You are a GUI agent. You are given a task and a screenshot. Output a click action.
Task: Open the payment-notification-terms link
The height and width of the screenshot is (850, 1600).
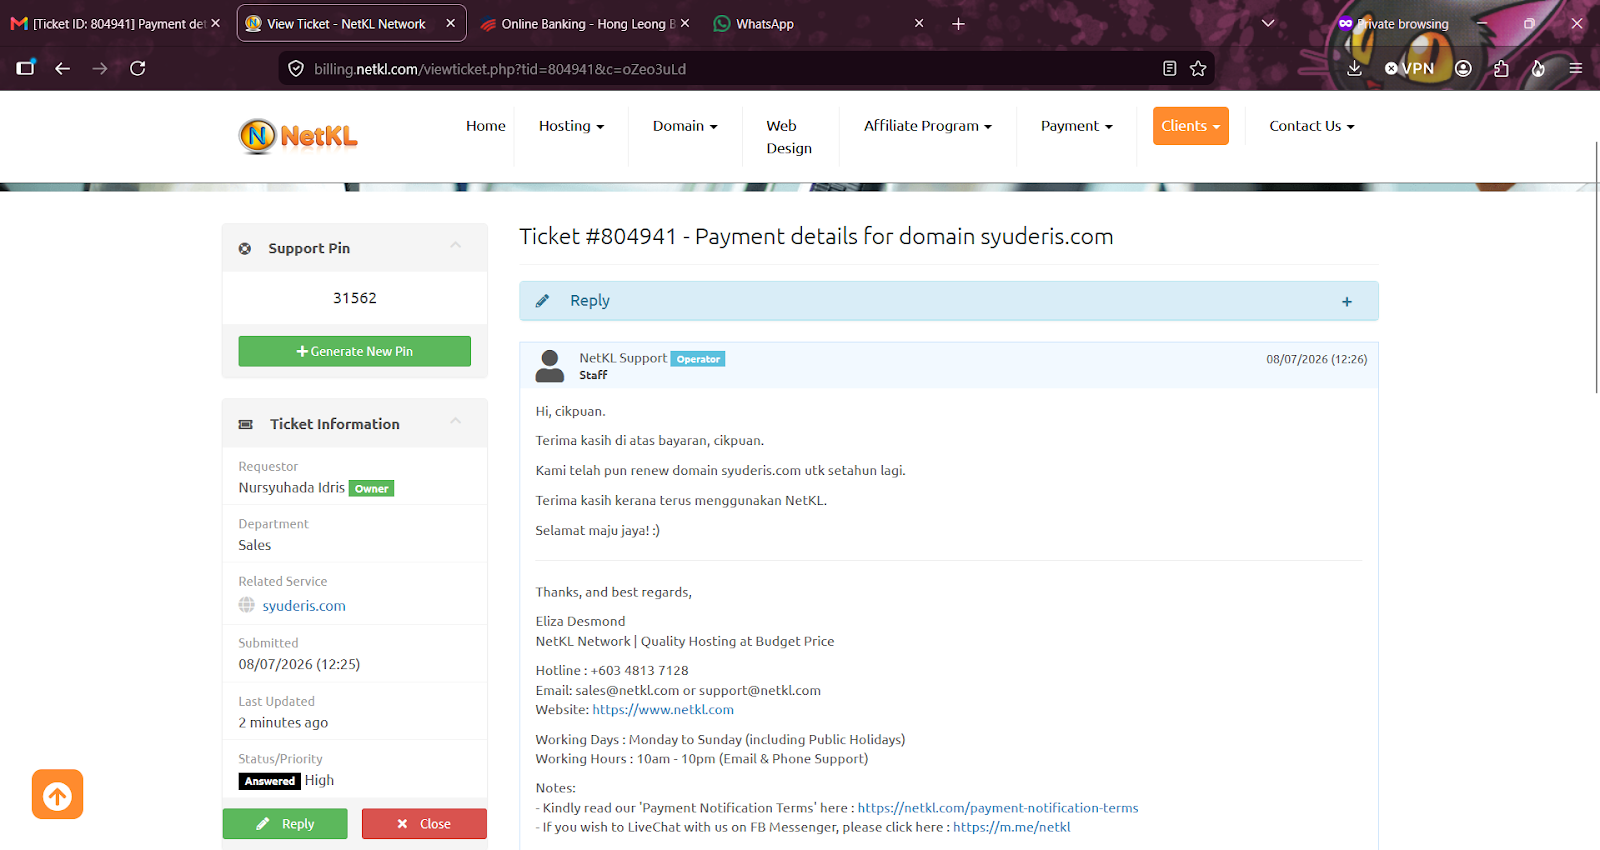[998, 808]
